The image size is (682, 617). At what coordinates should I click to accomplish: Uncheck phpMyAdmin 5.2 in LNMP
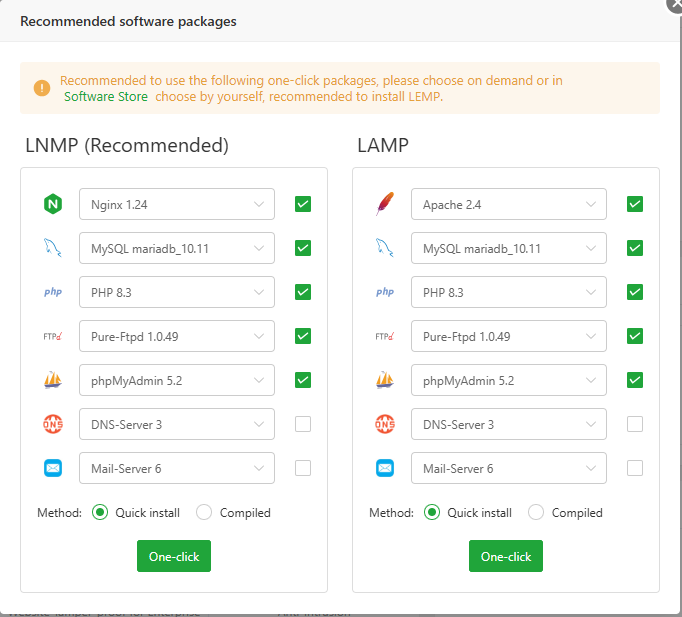point(303,380)
